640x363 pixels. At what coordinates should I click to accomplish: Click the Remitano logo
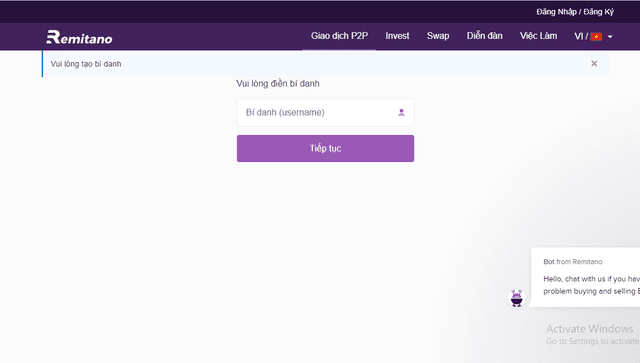79,37
